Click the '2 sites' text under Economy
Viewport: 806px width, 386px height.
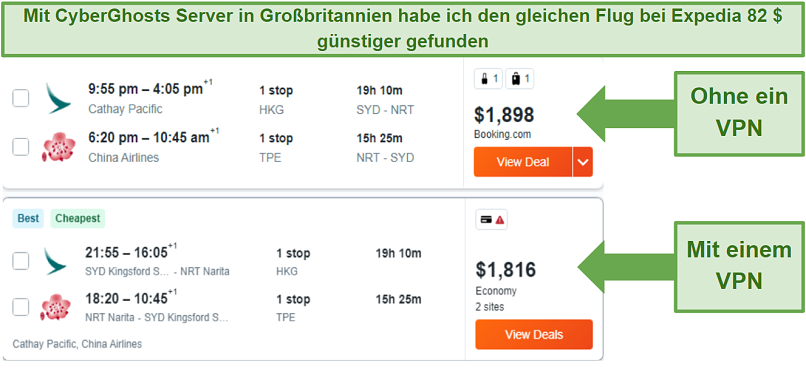click(490, 307)
